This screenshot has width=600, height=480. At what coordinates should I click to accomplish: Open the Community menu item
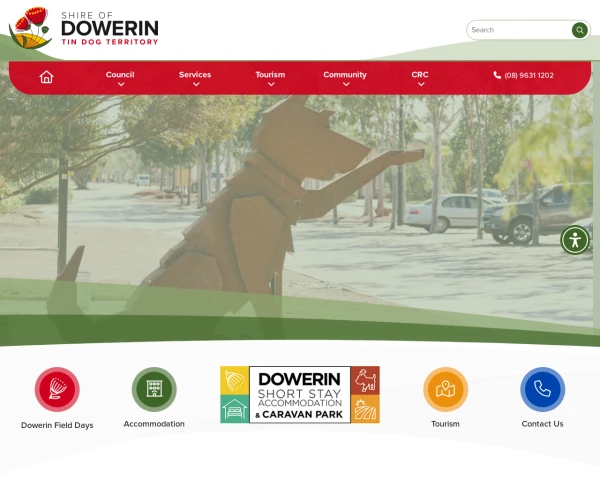(x=345, y=75)
